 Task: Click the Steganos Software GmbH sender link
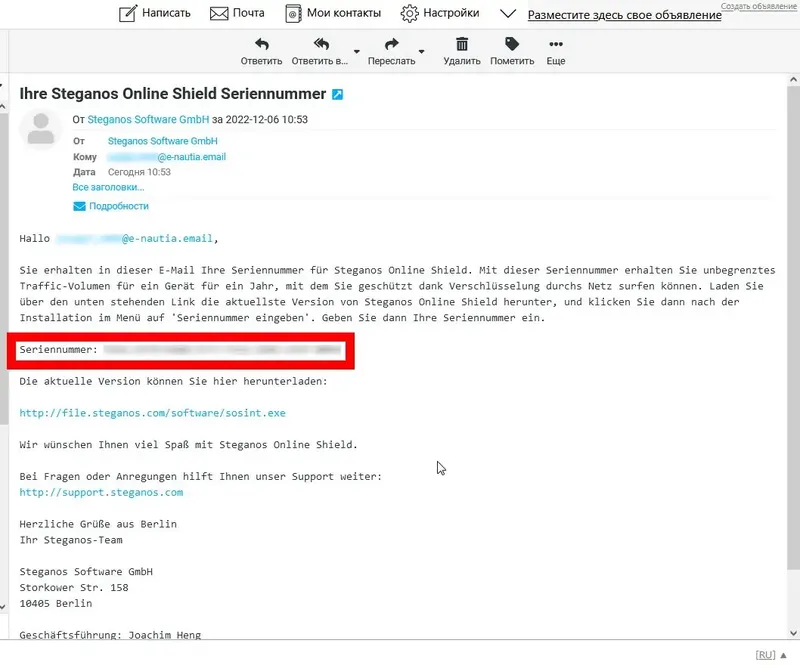146,119
